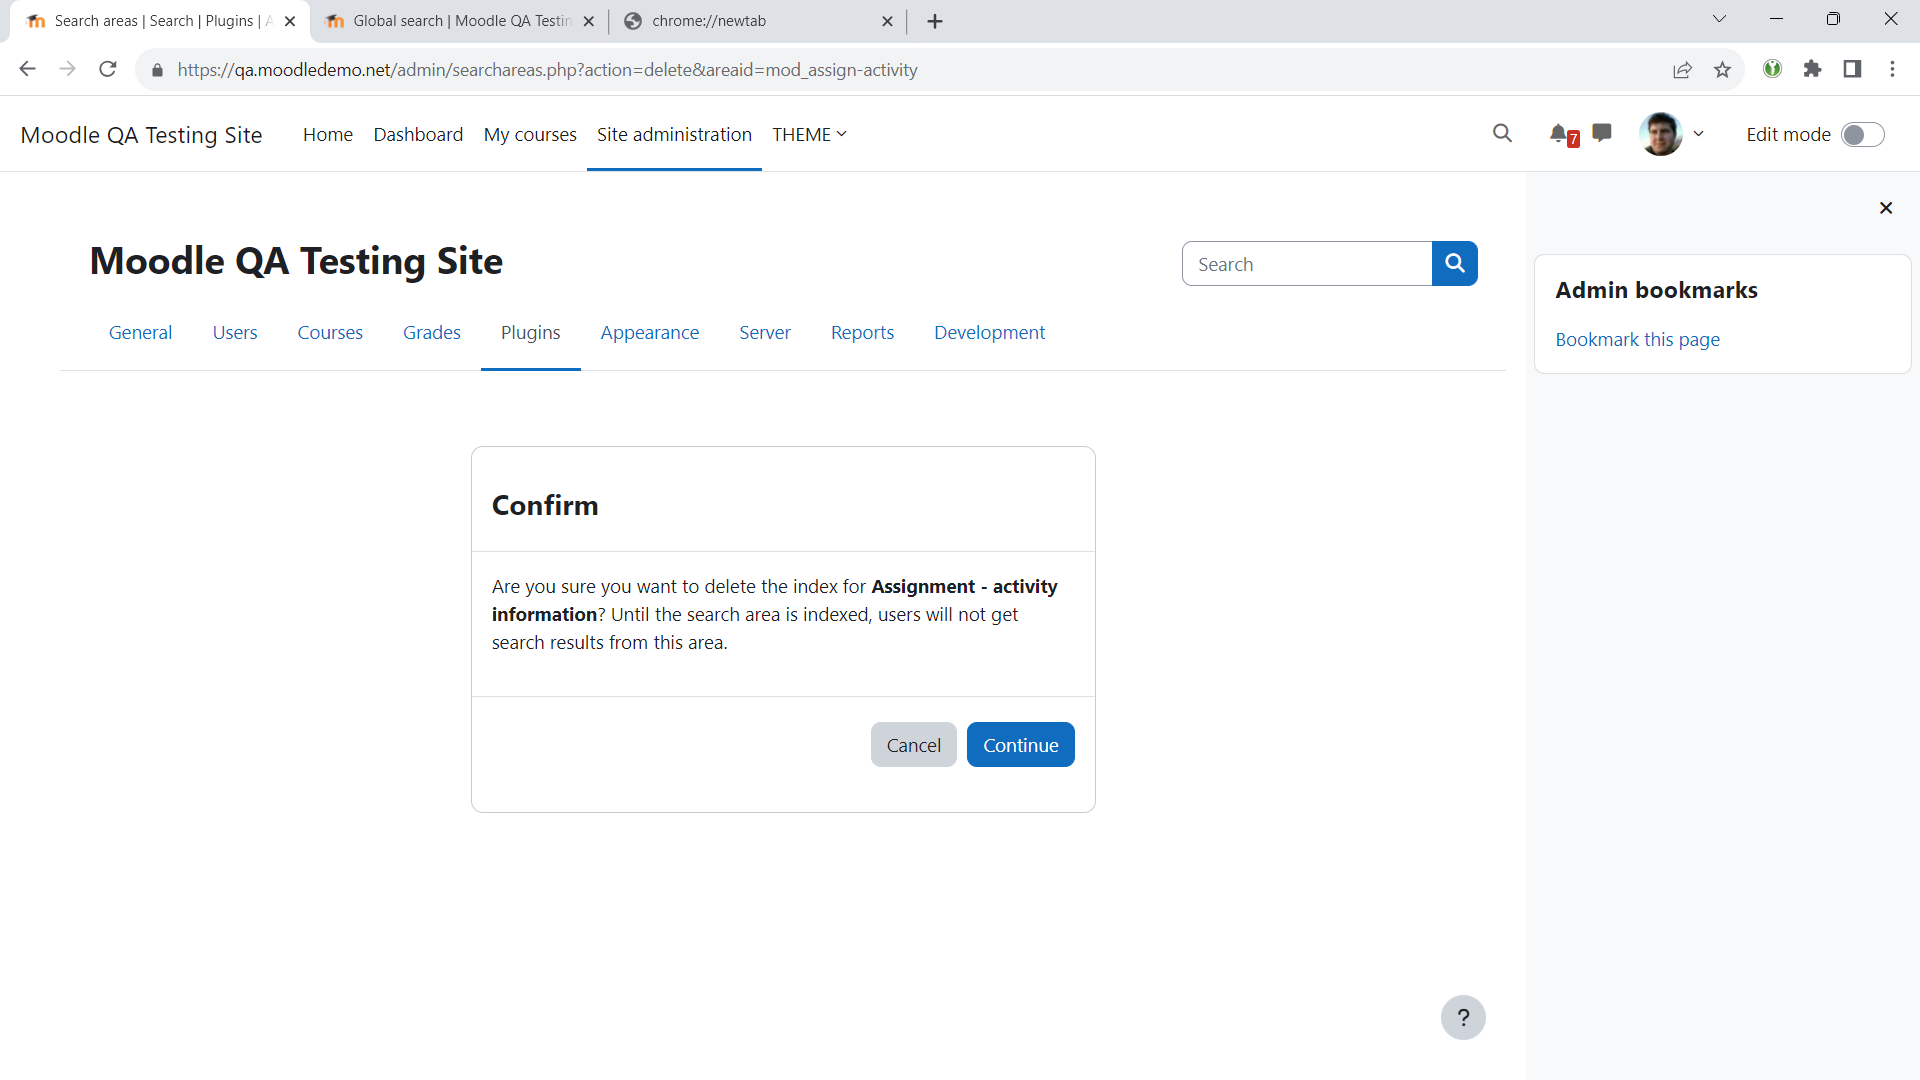Viewport: 1920px width, 1080px height.
Task: Toggle the browser side panel icon
Action: (x=1852, y=69)
